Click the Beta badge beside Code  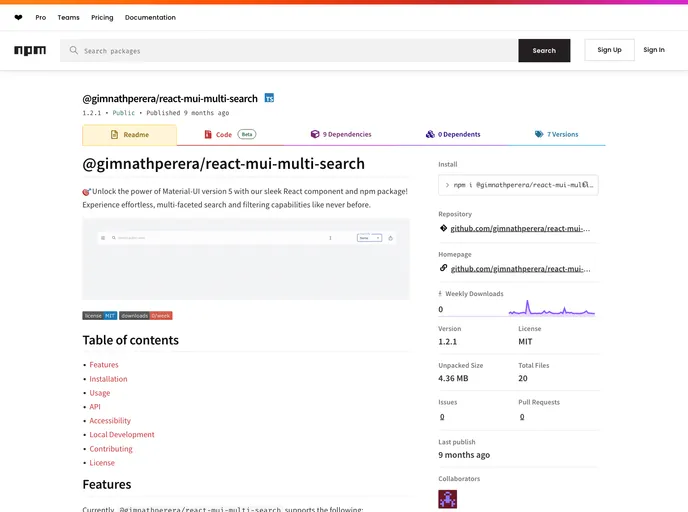(247, 134)
